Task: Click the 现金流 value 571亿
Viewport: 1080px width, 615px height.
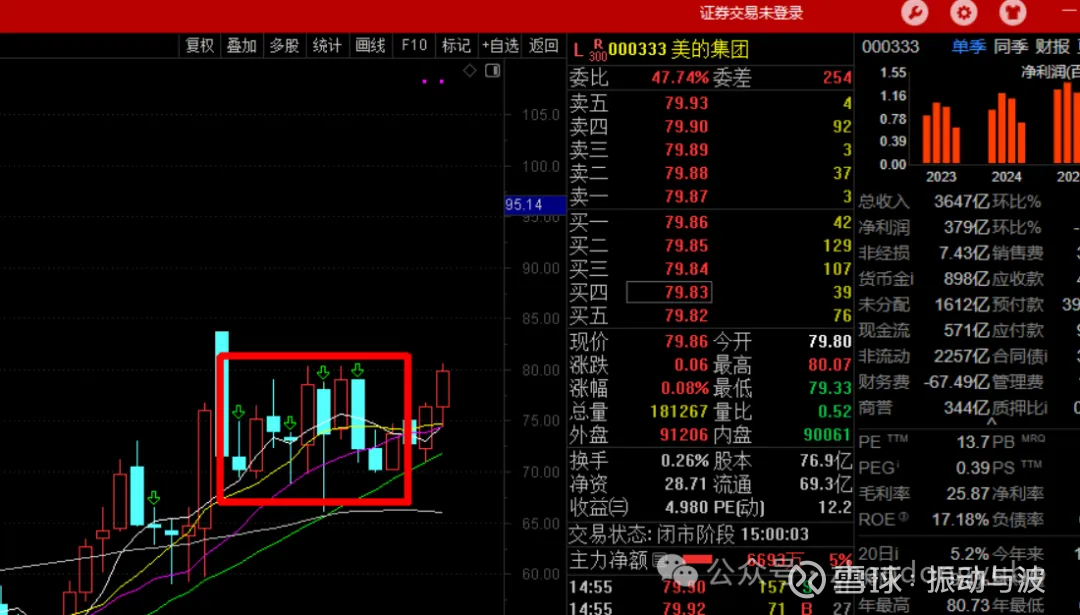Action: [x=966, y=331]
